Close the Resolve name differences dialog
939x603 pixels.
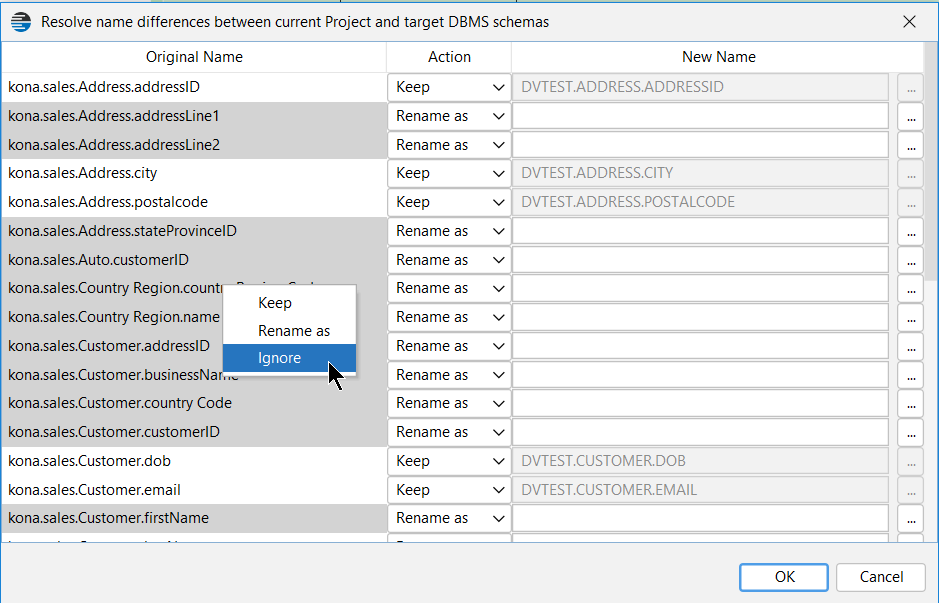click(909, 22)
